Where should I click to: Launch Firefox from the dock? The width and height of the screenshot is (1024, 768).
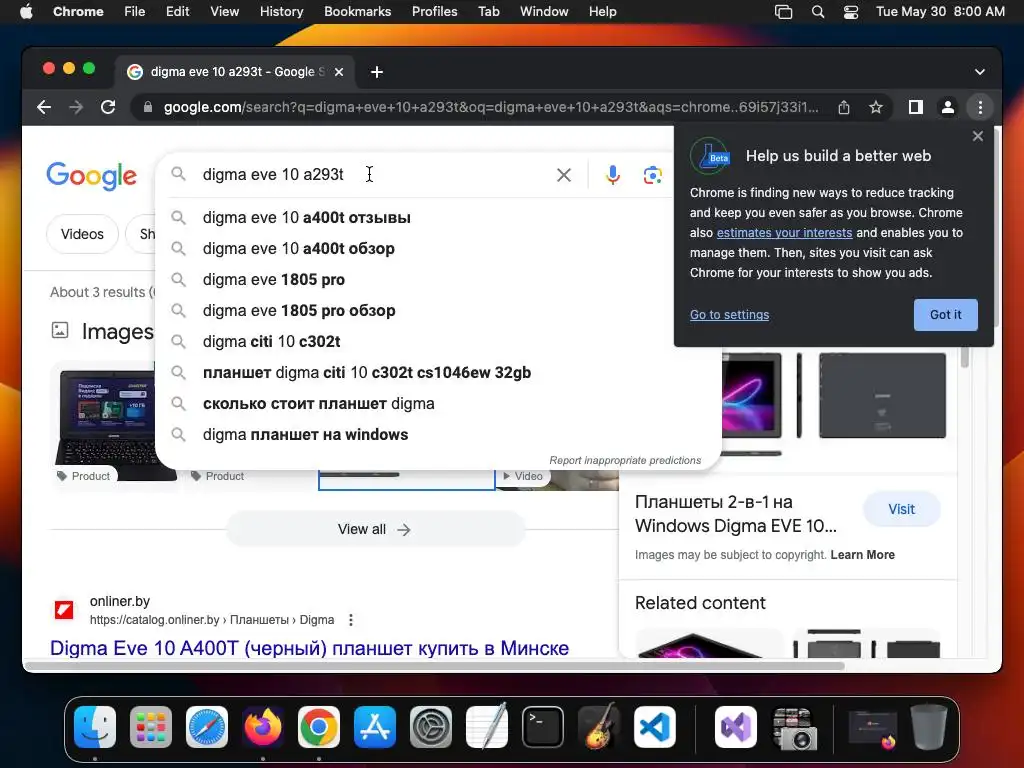[263, 727]
